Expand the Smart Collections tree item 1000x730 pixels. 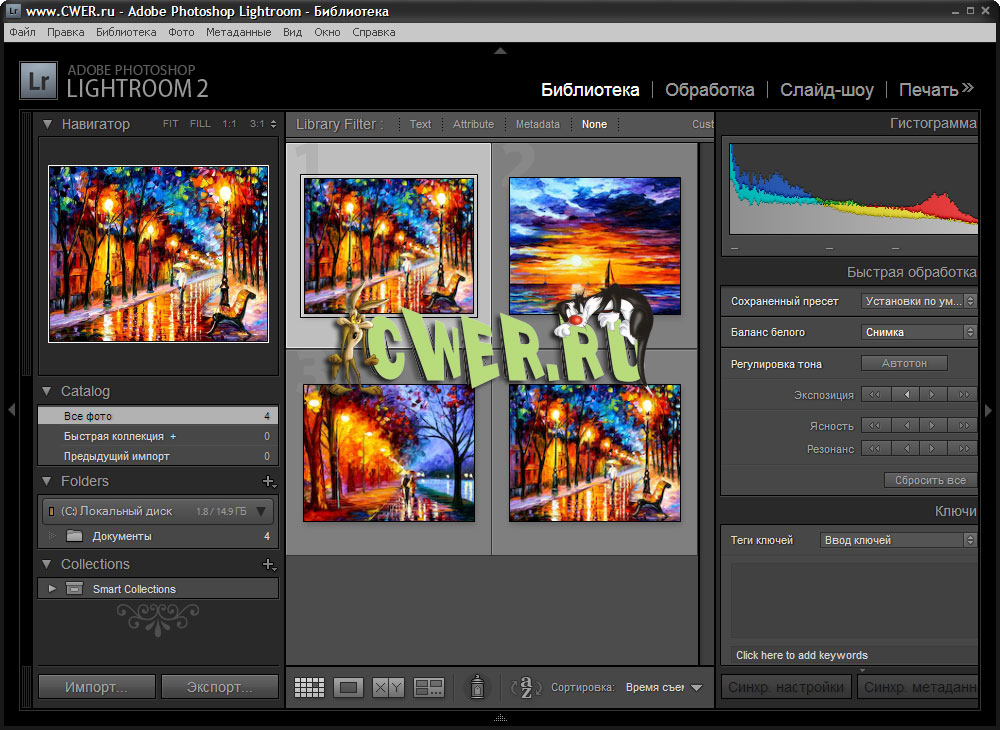(52, 589)
